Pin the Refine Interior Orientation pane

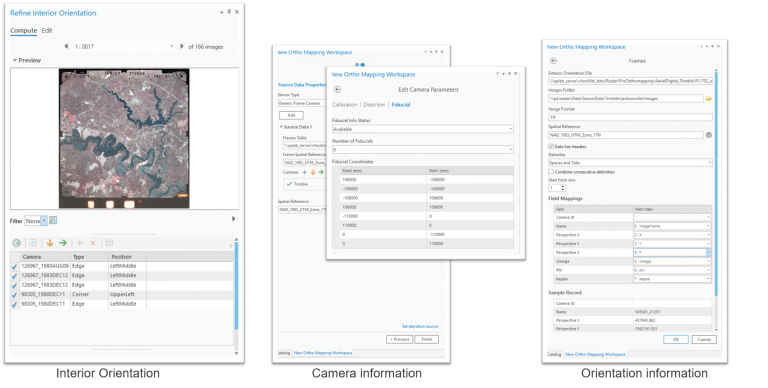[229, 12]
